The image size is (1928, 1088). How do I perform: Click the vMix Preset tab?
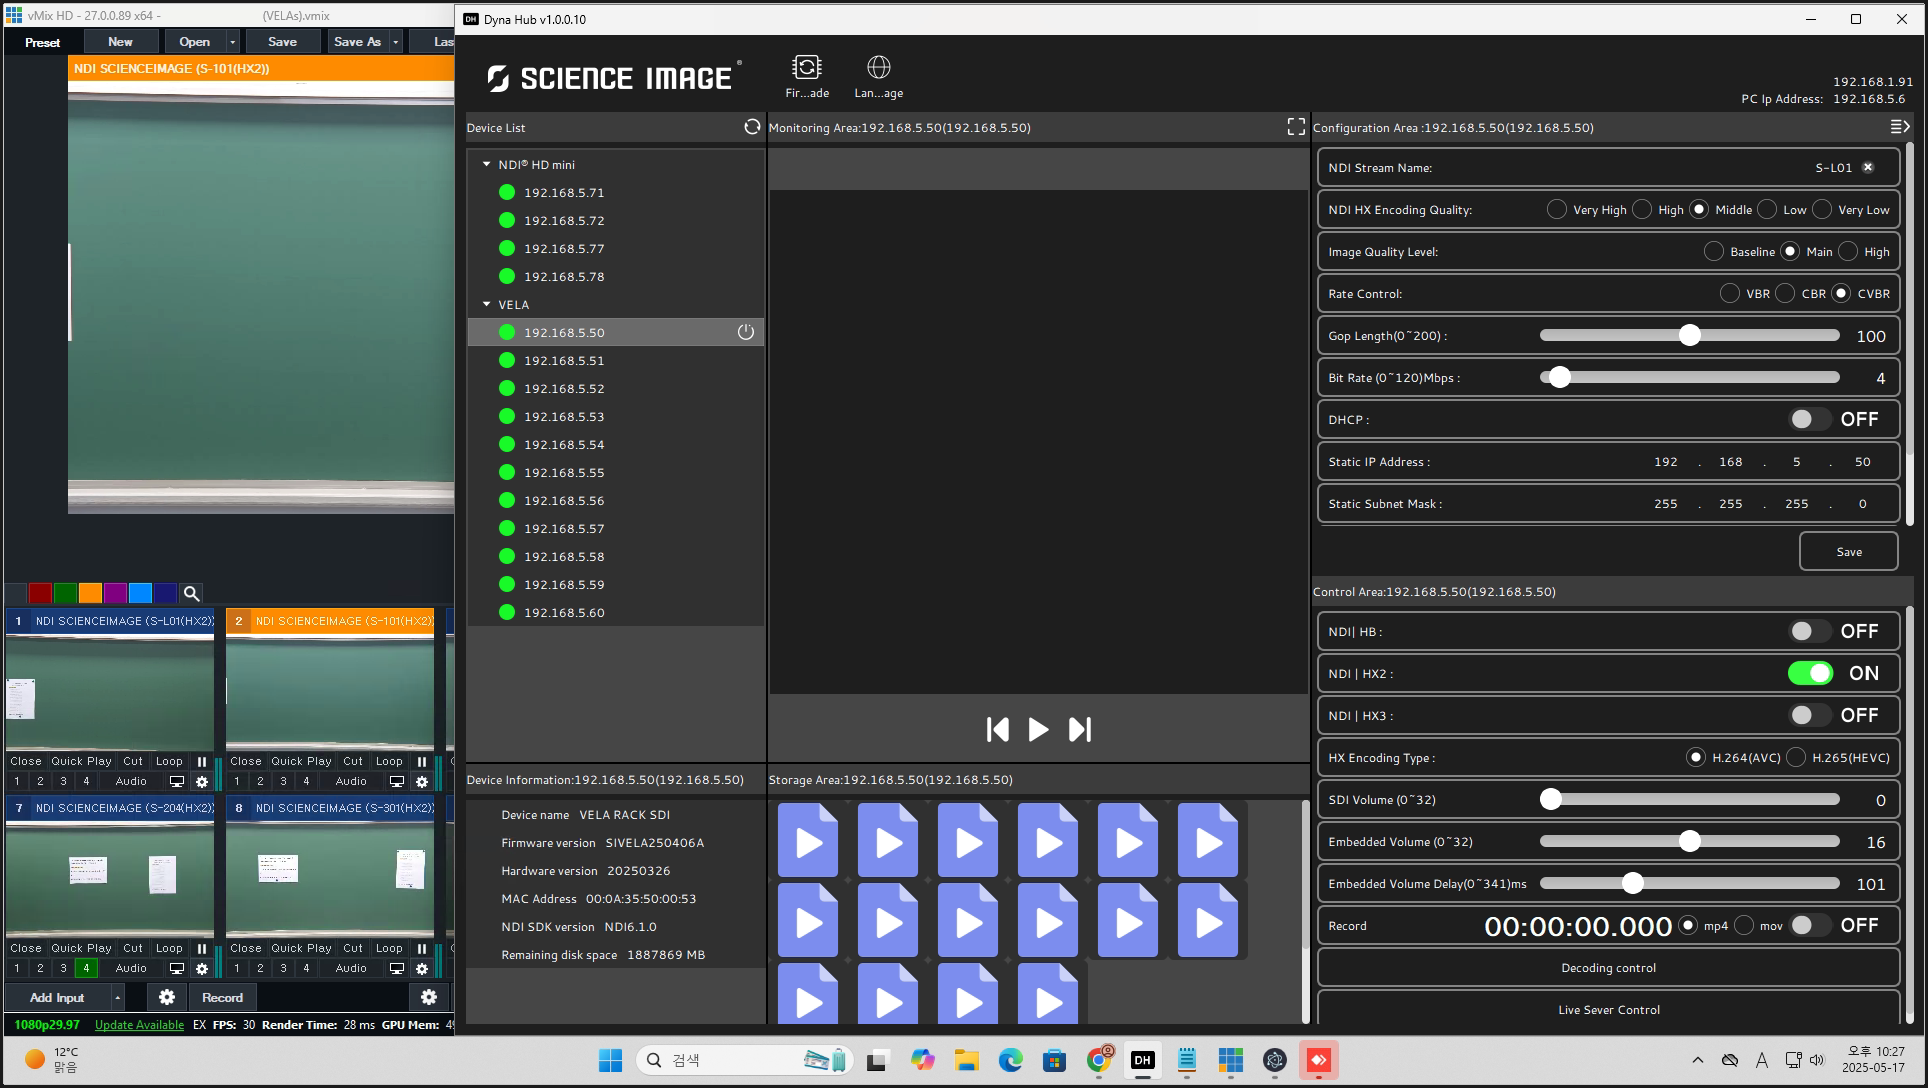coord(42,42)
